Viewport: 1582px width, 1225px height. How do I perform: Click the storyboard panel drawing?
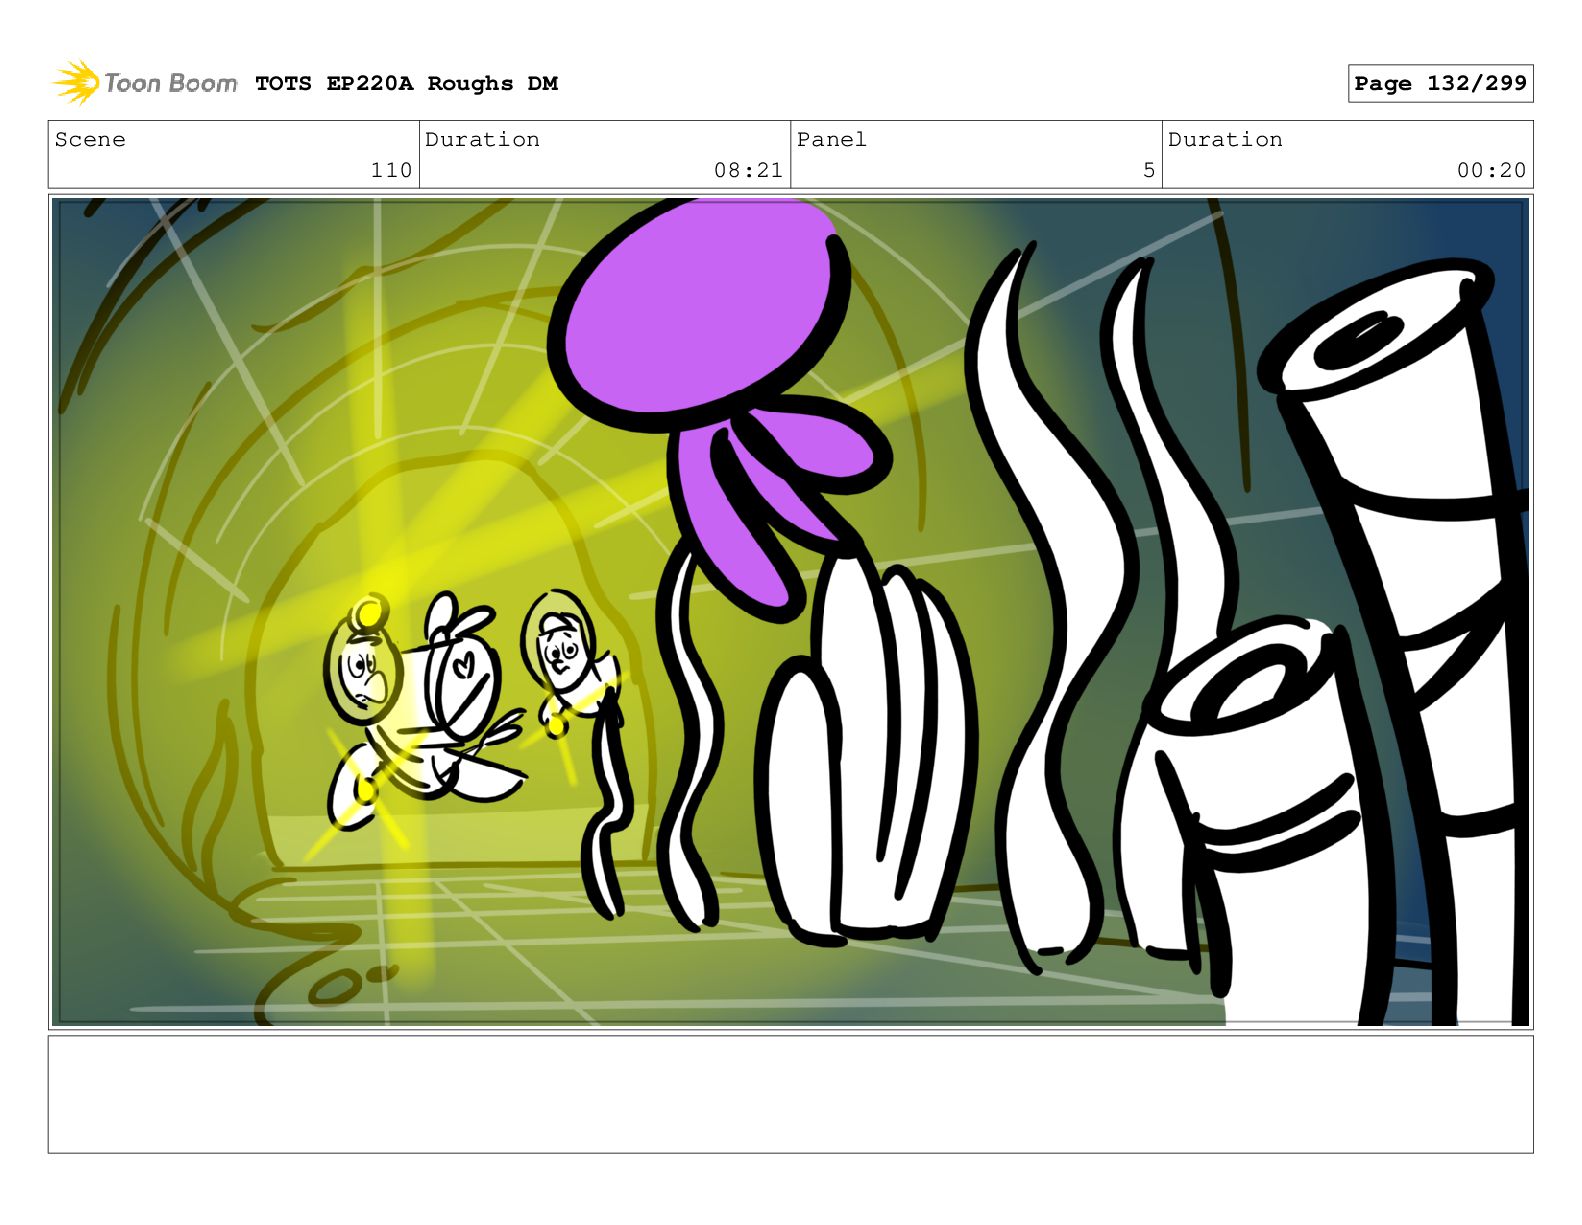790,612
